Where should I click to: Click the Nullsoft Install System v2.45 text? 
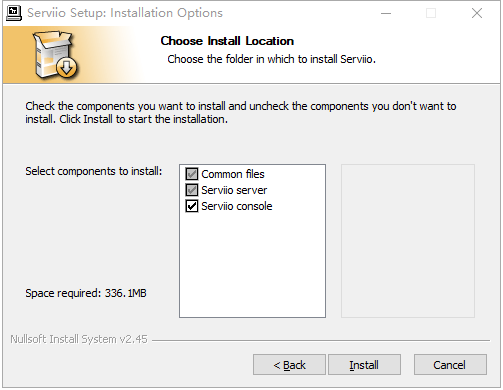[79, 339]
